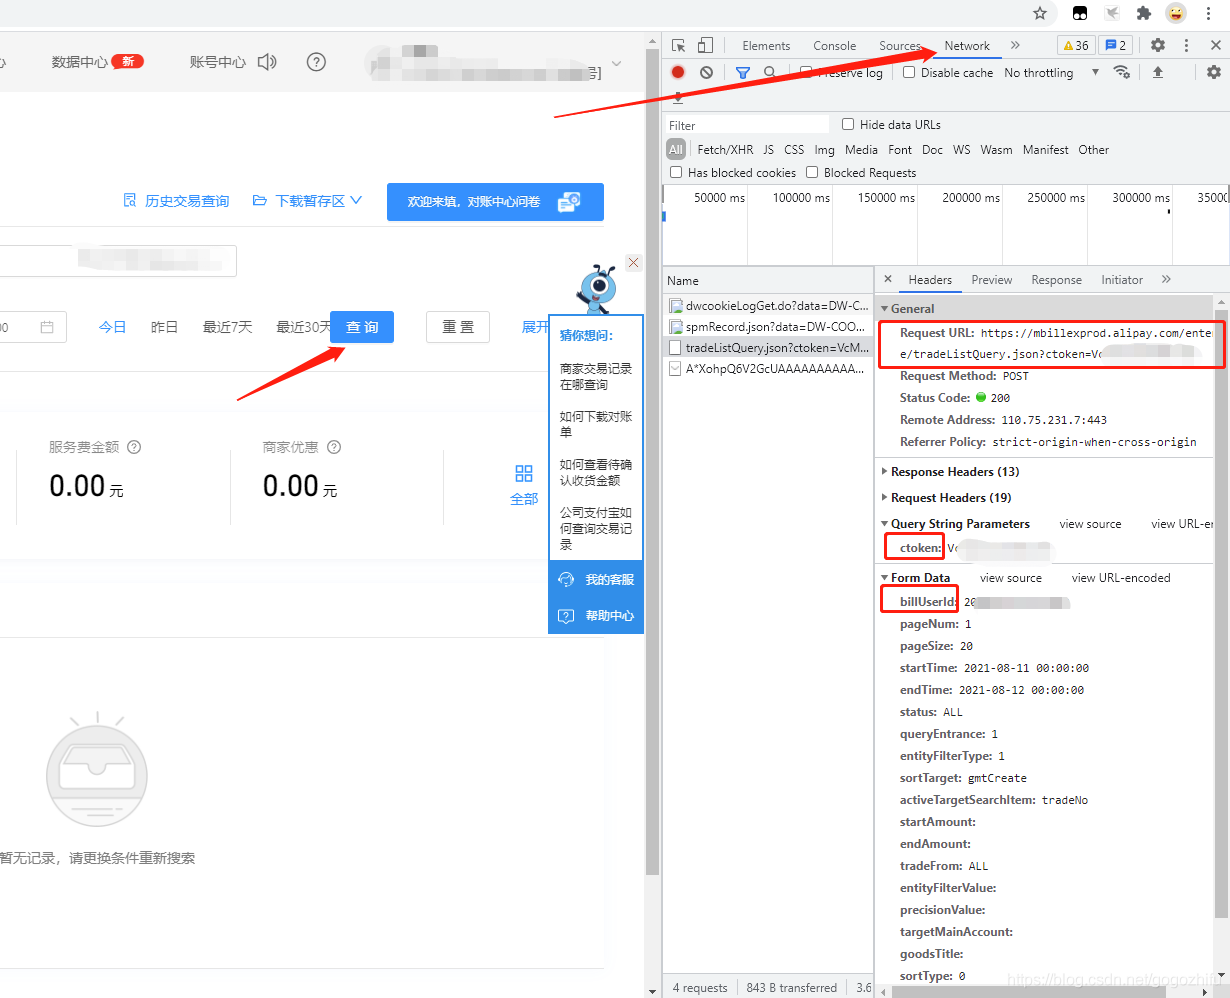
Task: Filter requests by Img type
Action: click(824, 149)
